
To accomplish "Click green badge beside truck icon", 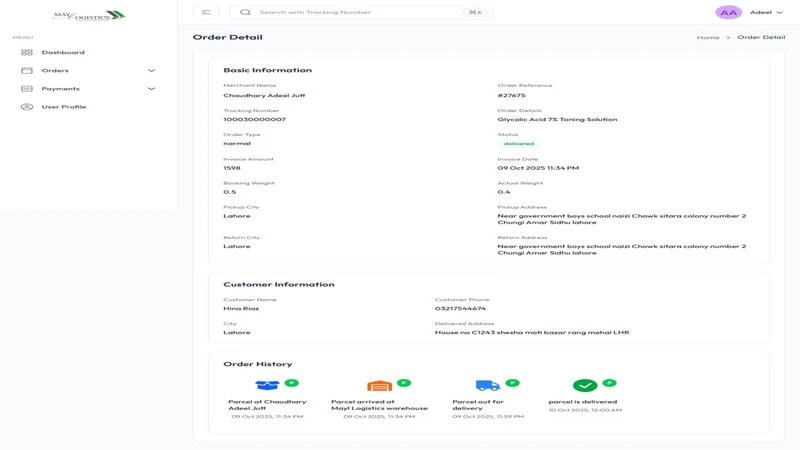I will (512, 383).
